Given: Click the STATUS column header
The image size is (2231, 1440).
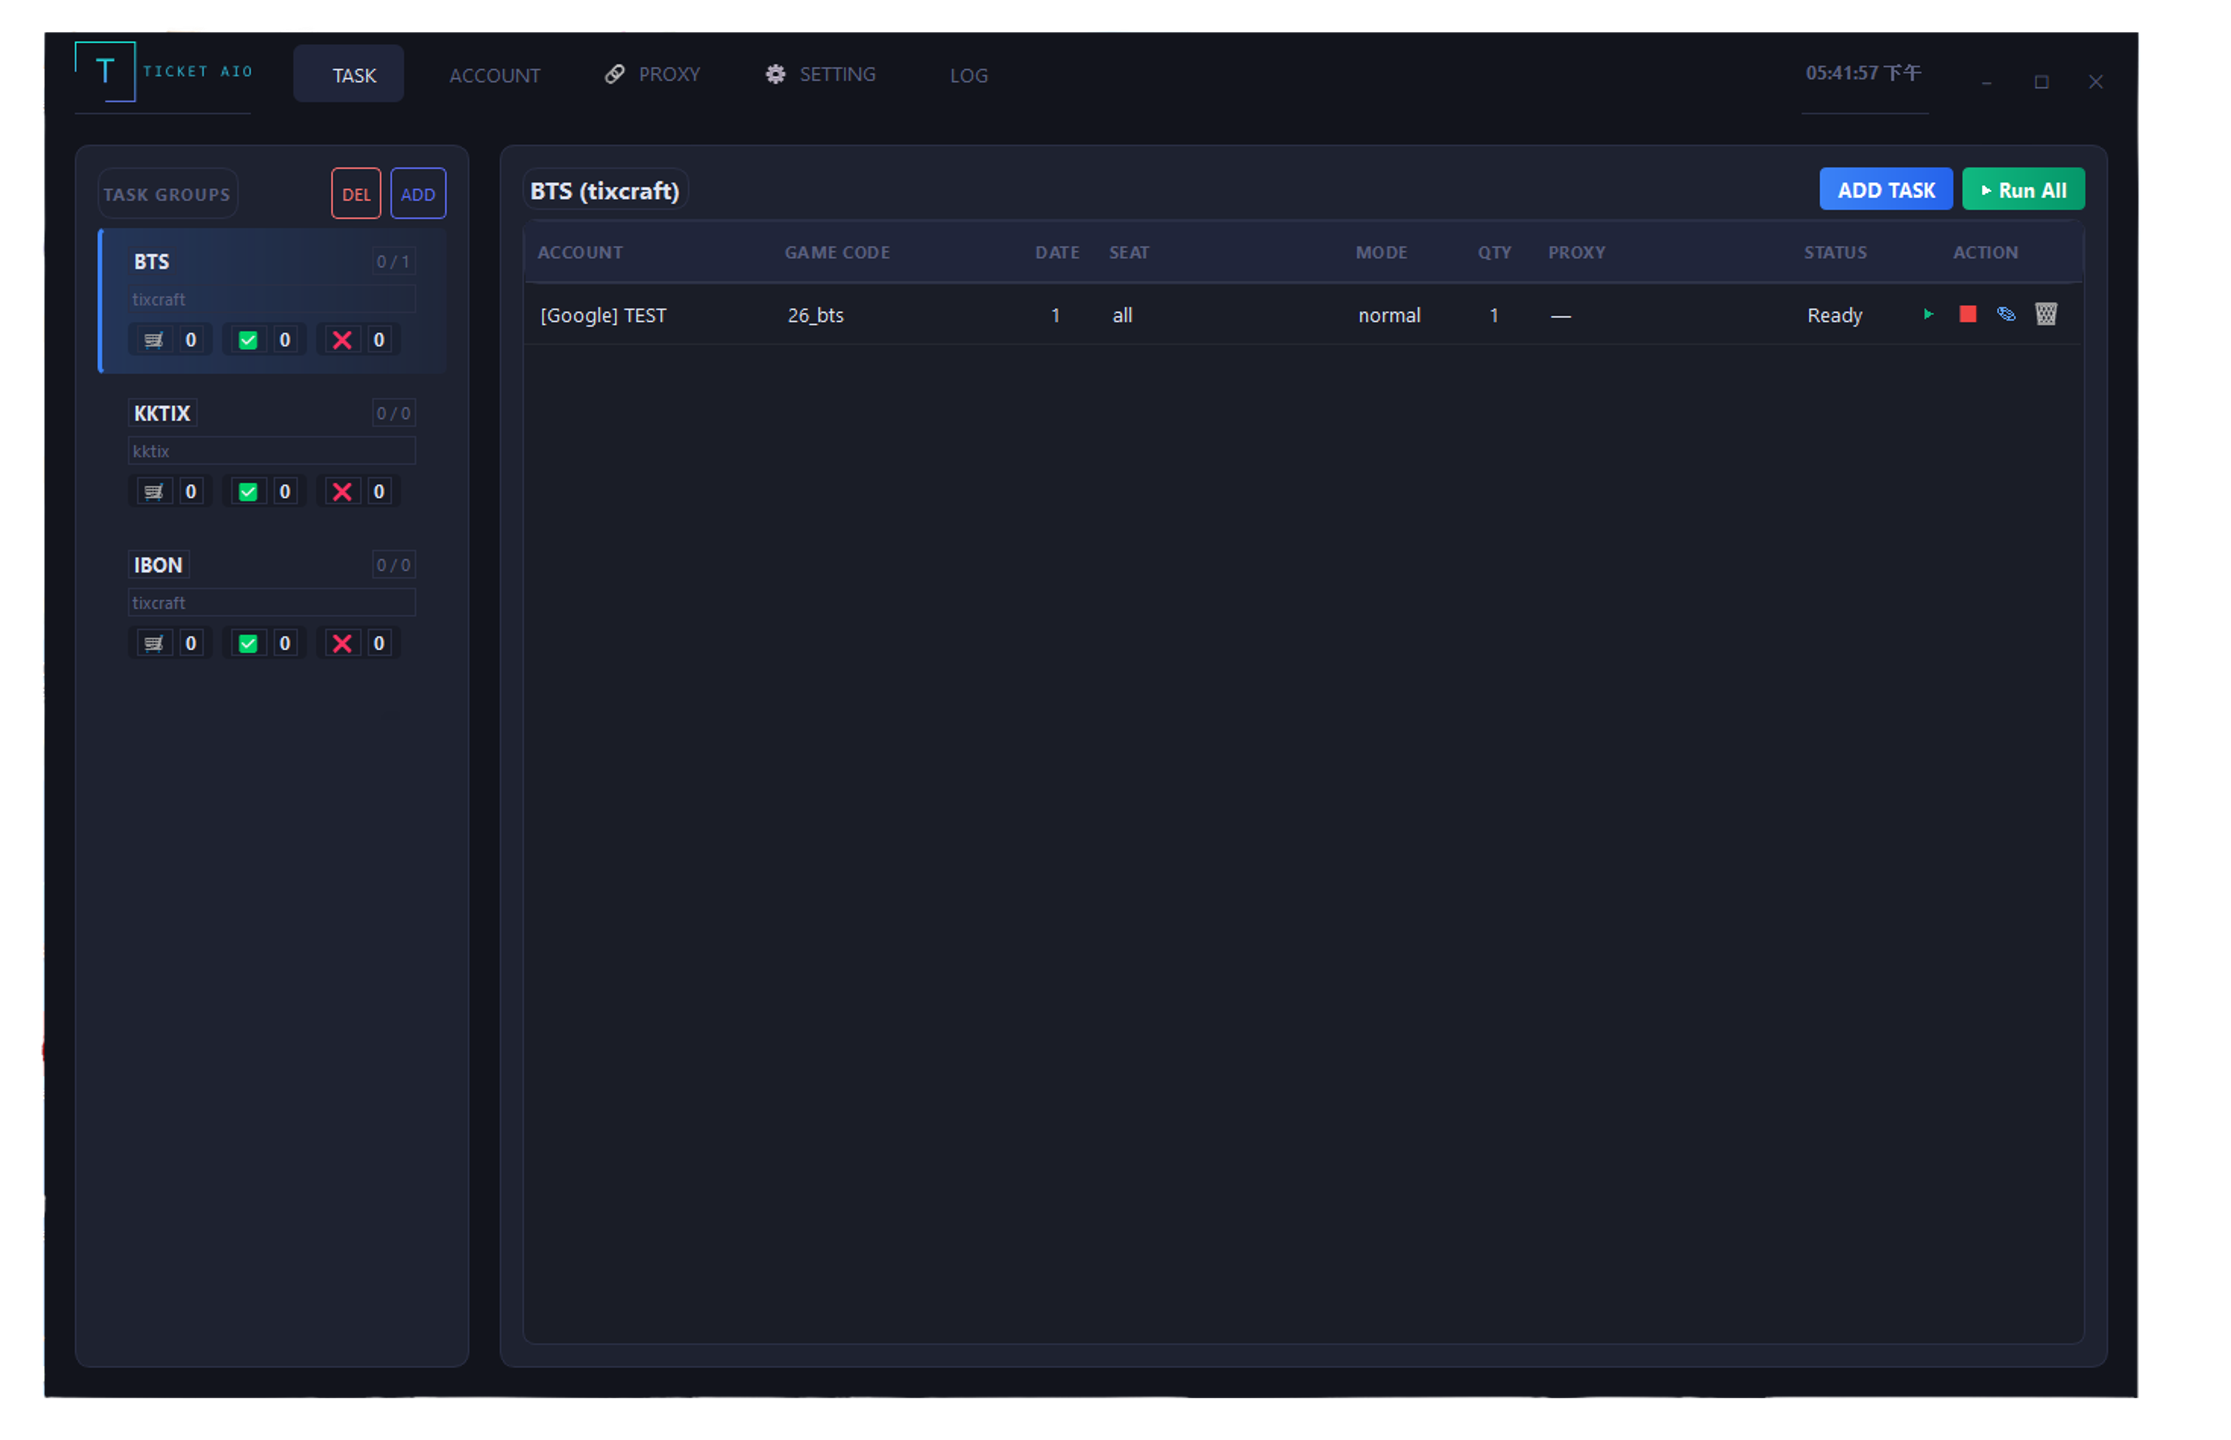Looking at the screenshot, I should click(1835, 253).
